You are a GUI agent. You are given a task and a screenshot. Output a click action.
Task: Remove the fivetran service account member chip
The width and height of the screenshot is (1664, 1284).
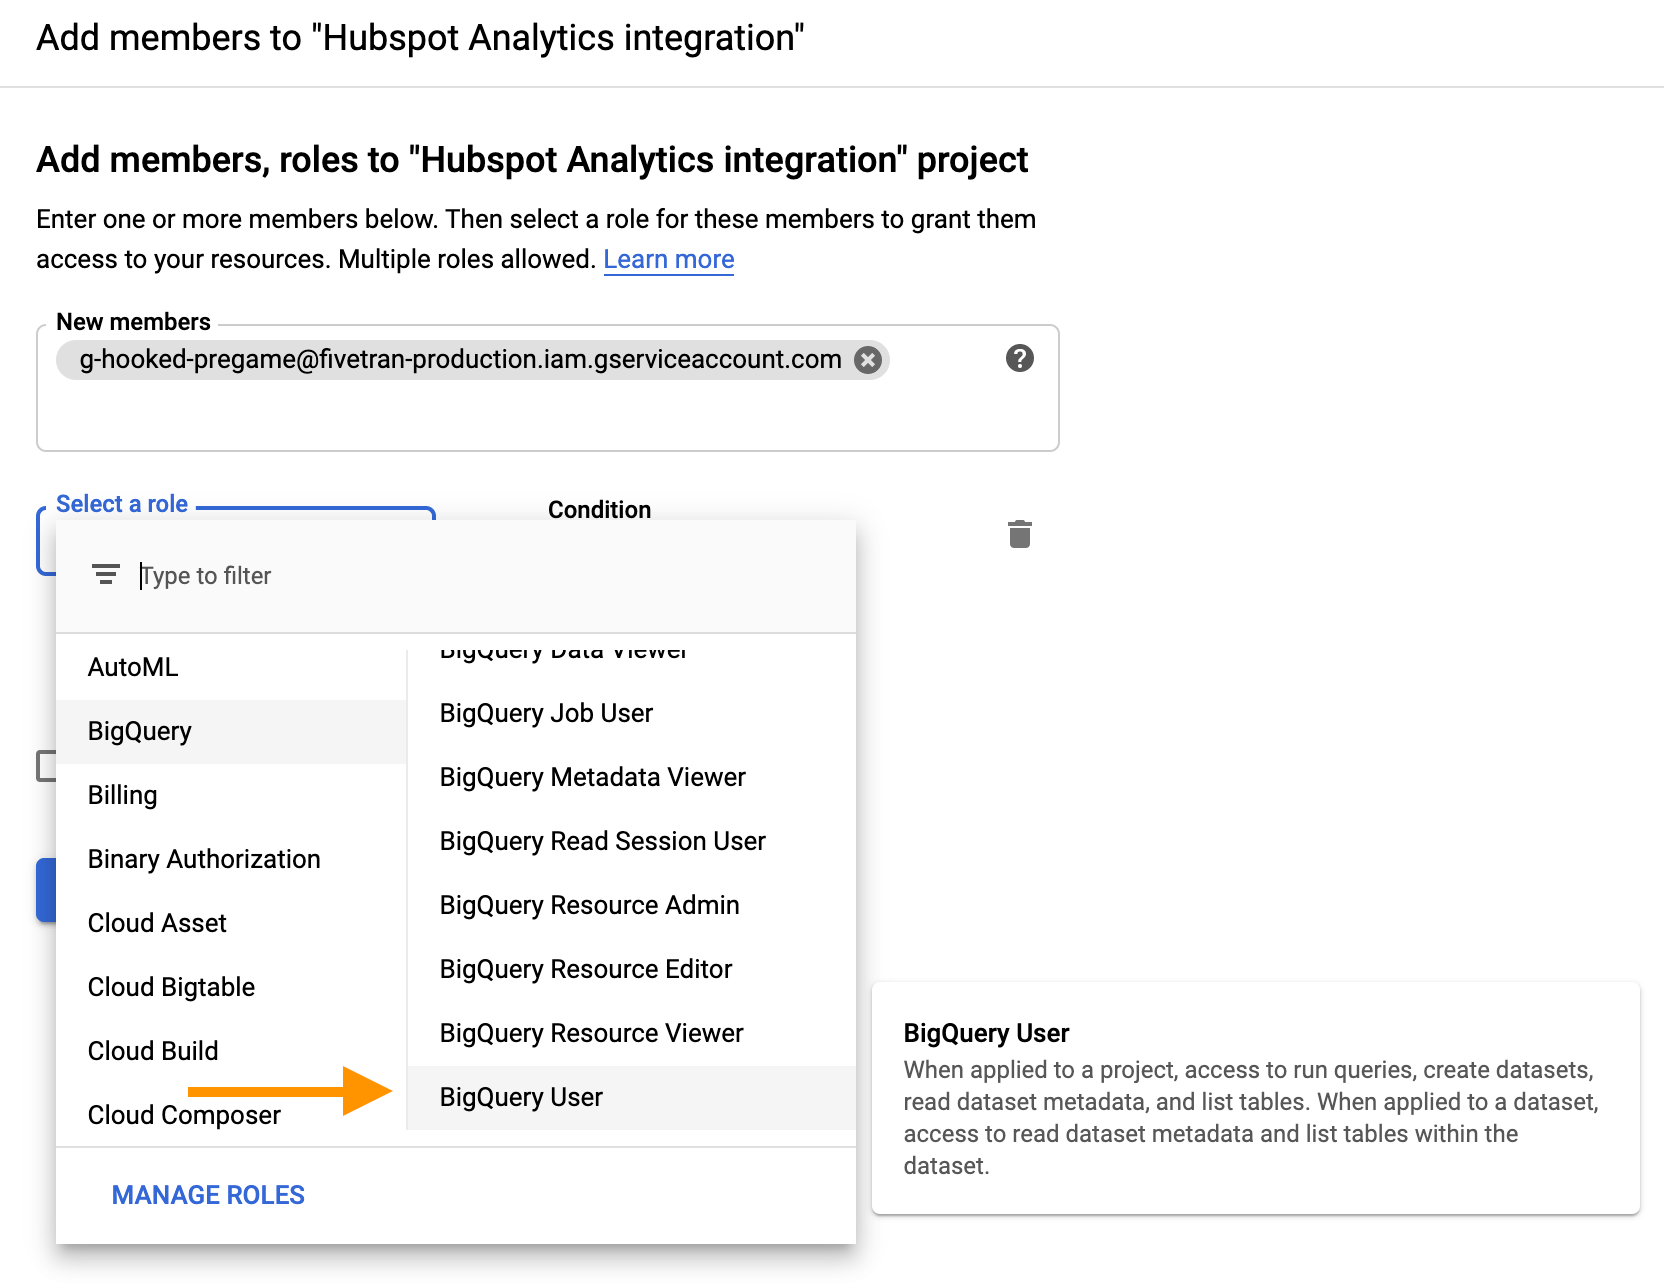pyautogui.click(x=868, y=360)
